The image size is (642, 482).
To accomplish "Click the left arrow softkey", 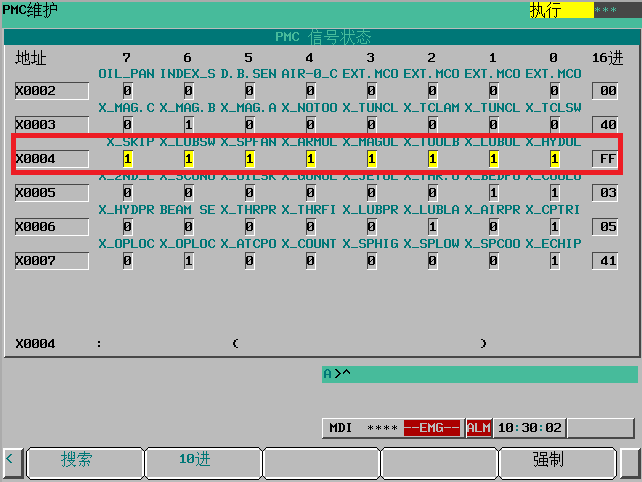I will [11, 460].
